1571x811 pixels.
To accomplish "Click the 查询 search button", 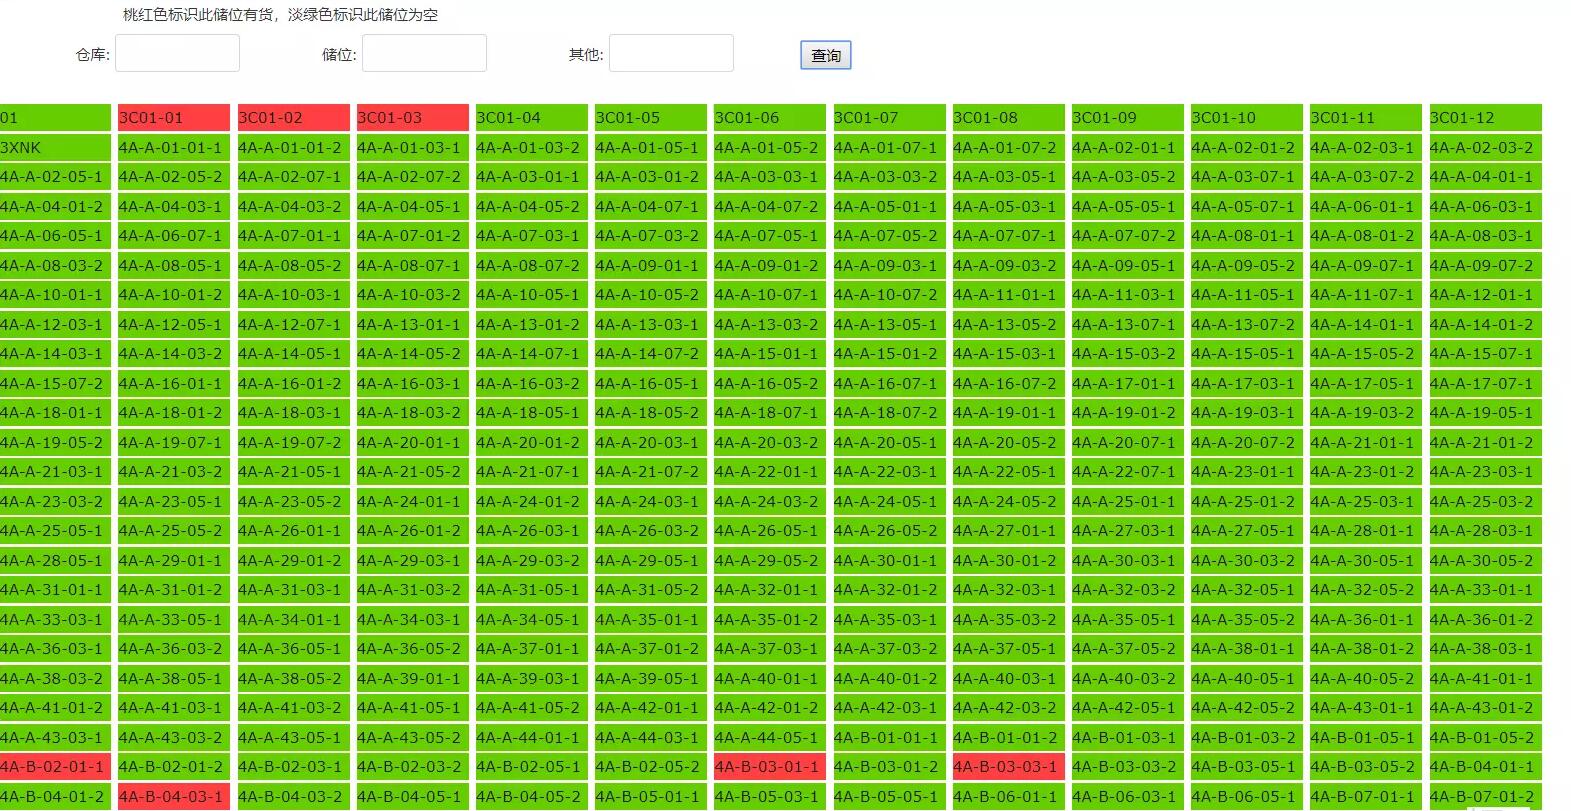I will (825, 55).
